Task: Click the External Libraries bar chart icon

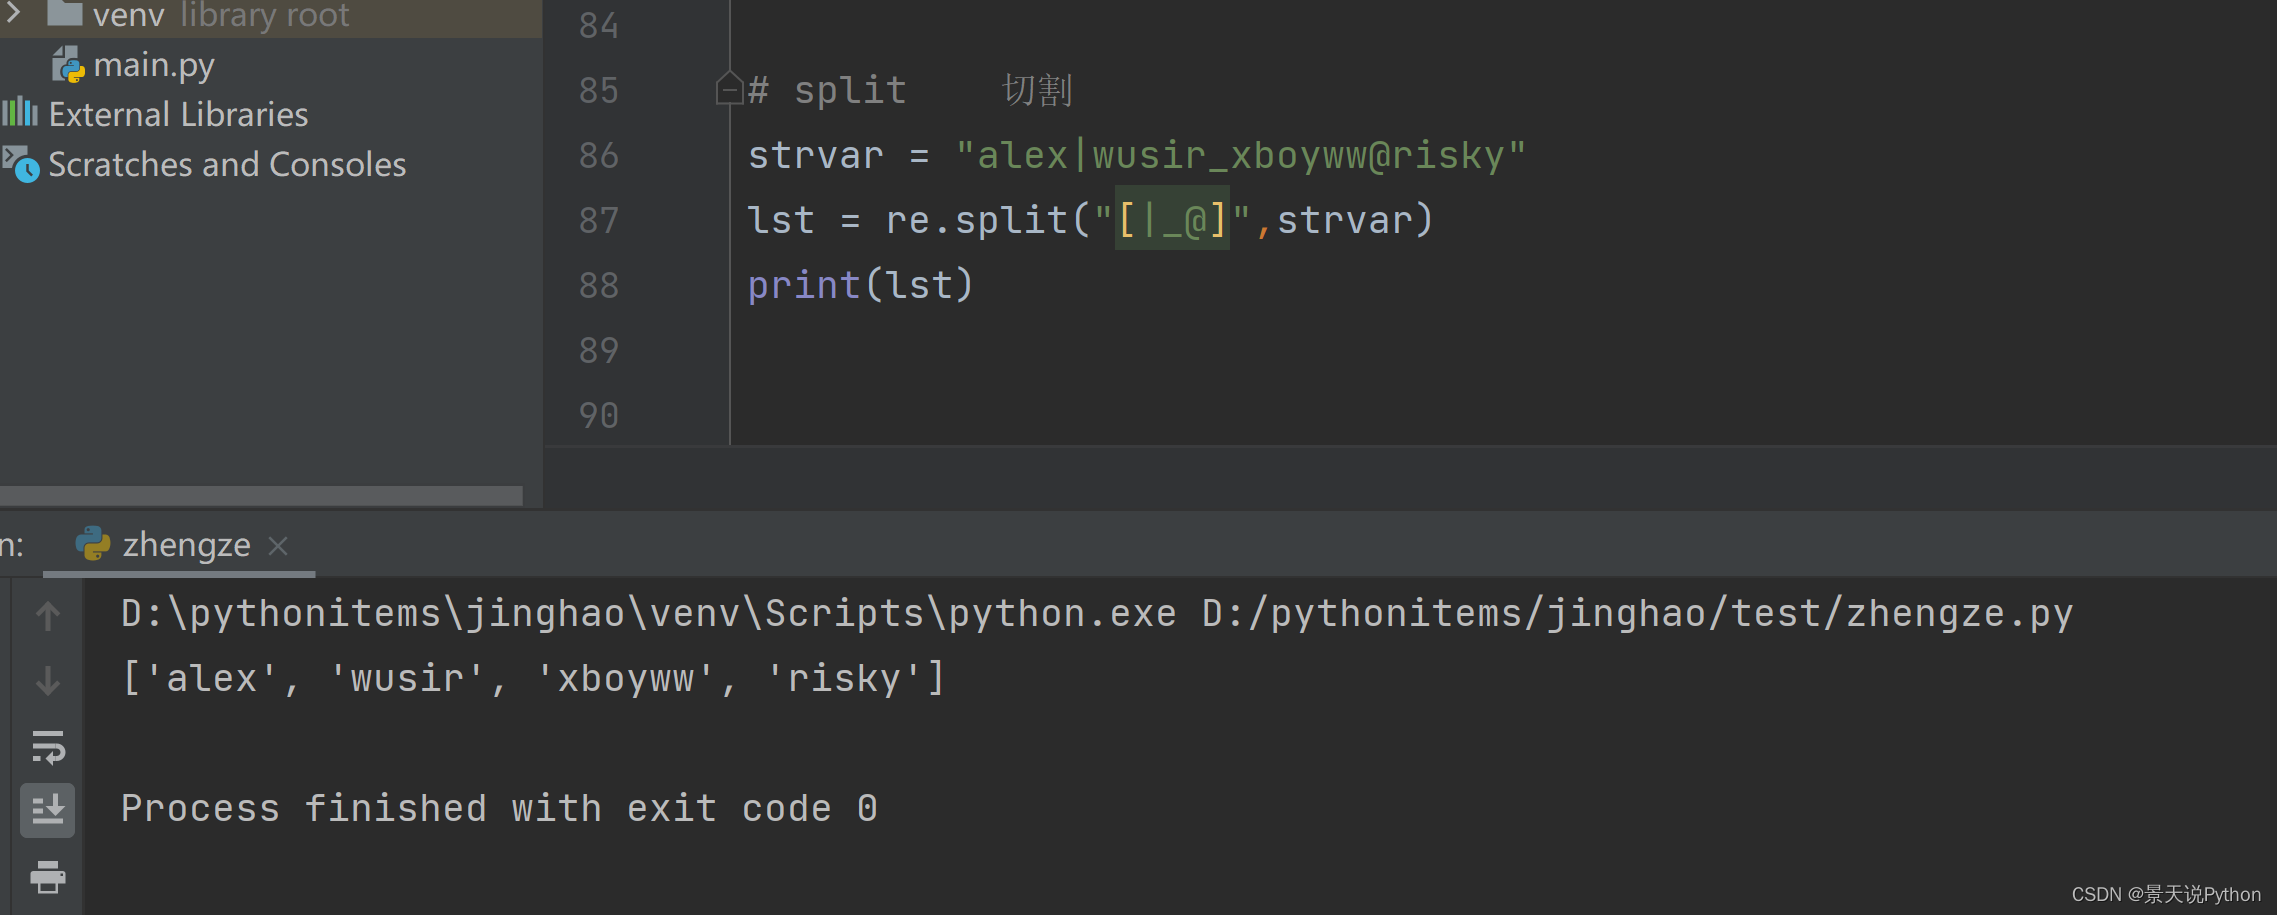Action: (20, 112)
